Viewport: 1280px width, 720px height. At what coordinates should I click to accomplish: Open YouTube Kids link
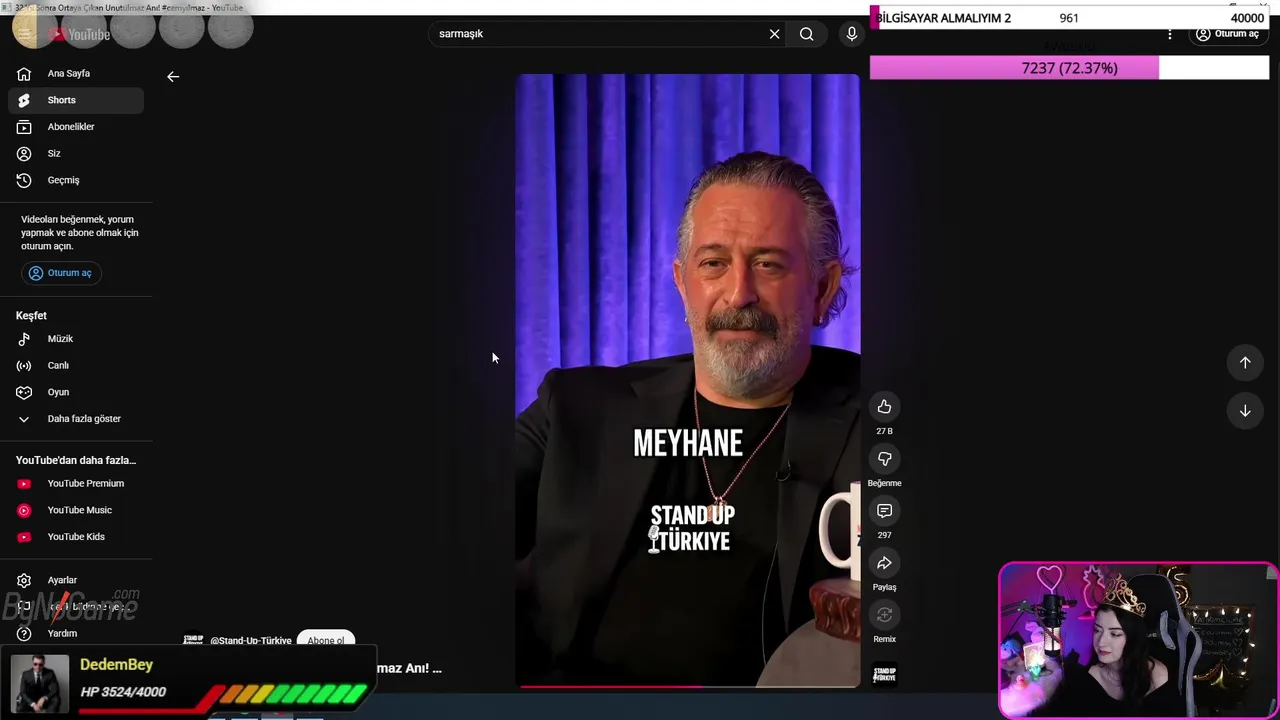click(76, 537)
